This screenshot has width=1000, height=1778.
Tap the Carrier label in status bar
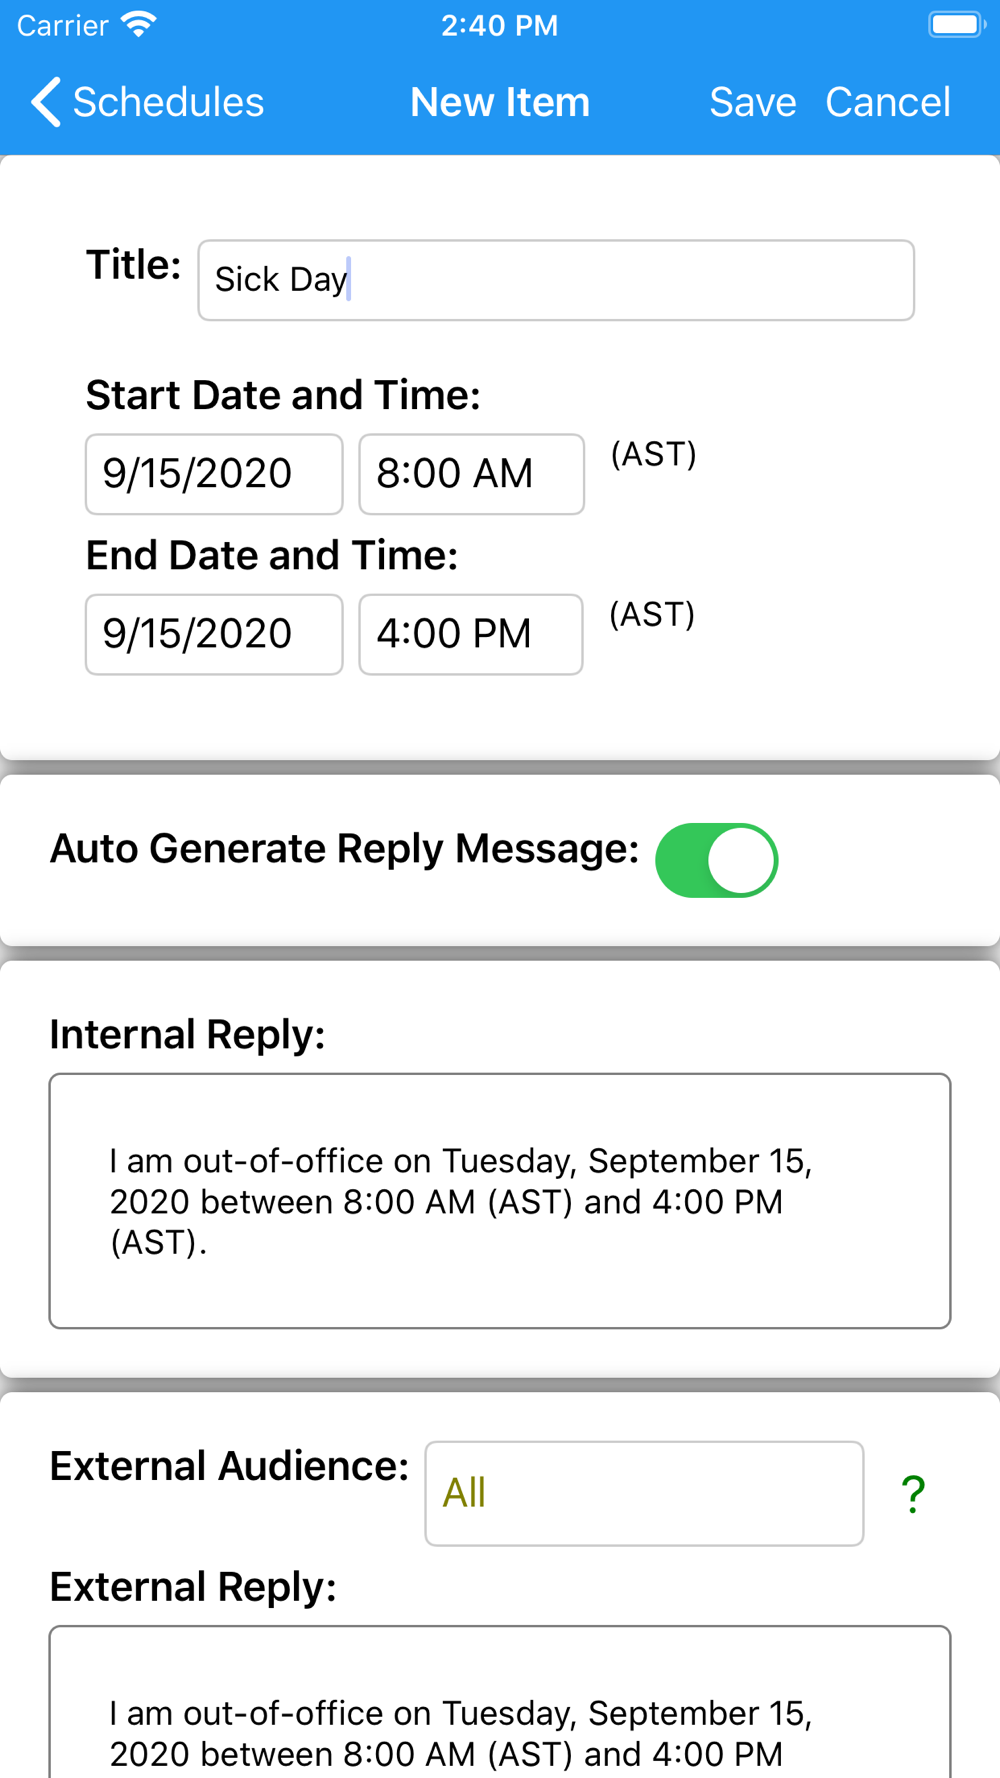pos(62,25)
